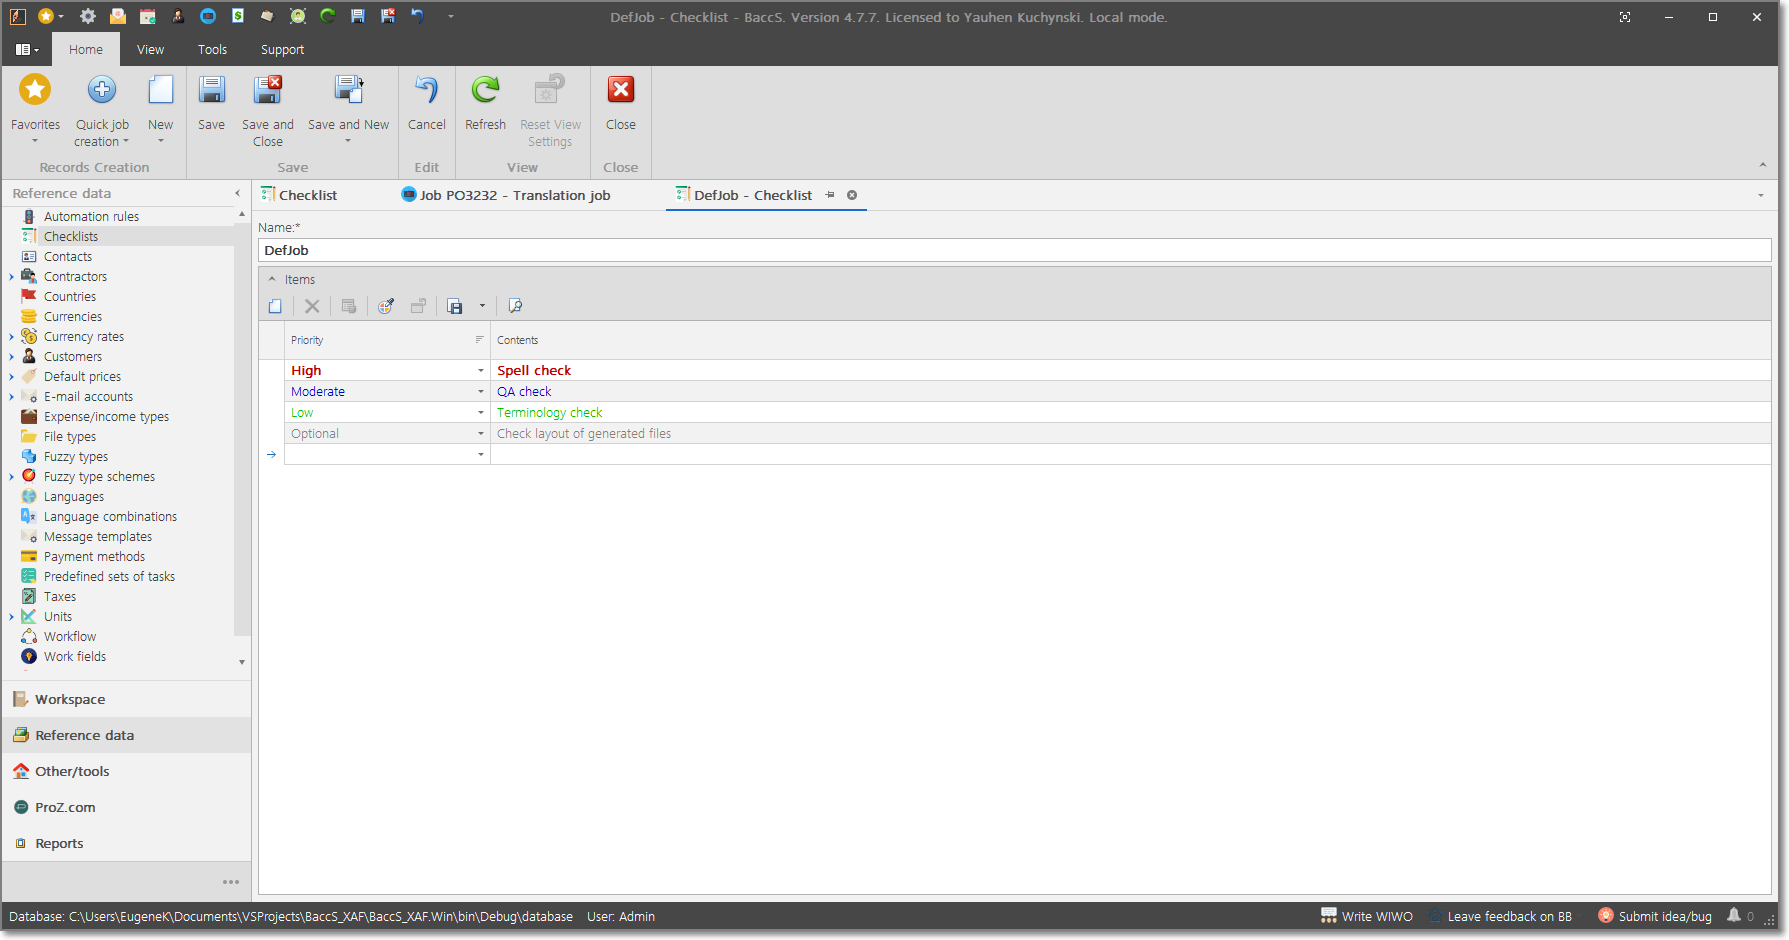Expand the Units tree node

(11, 617)
